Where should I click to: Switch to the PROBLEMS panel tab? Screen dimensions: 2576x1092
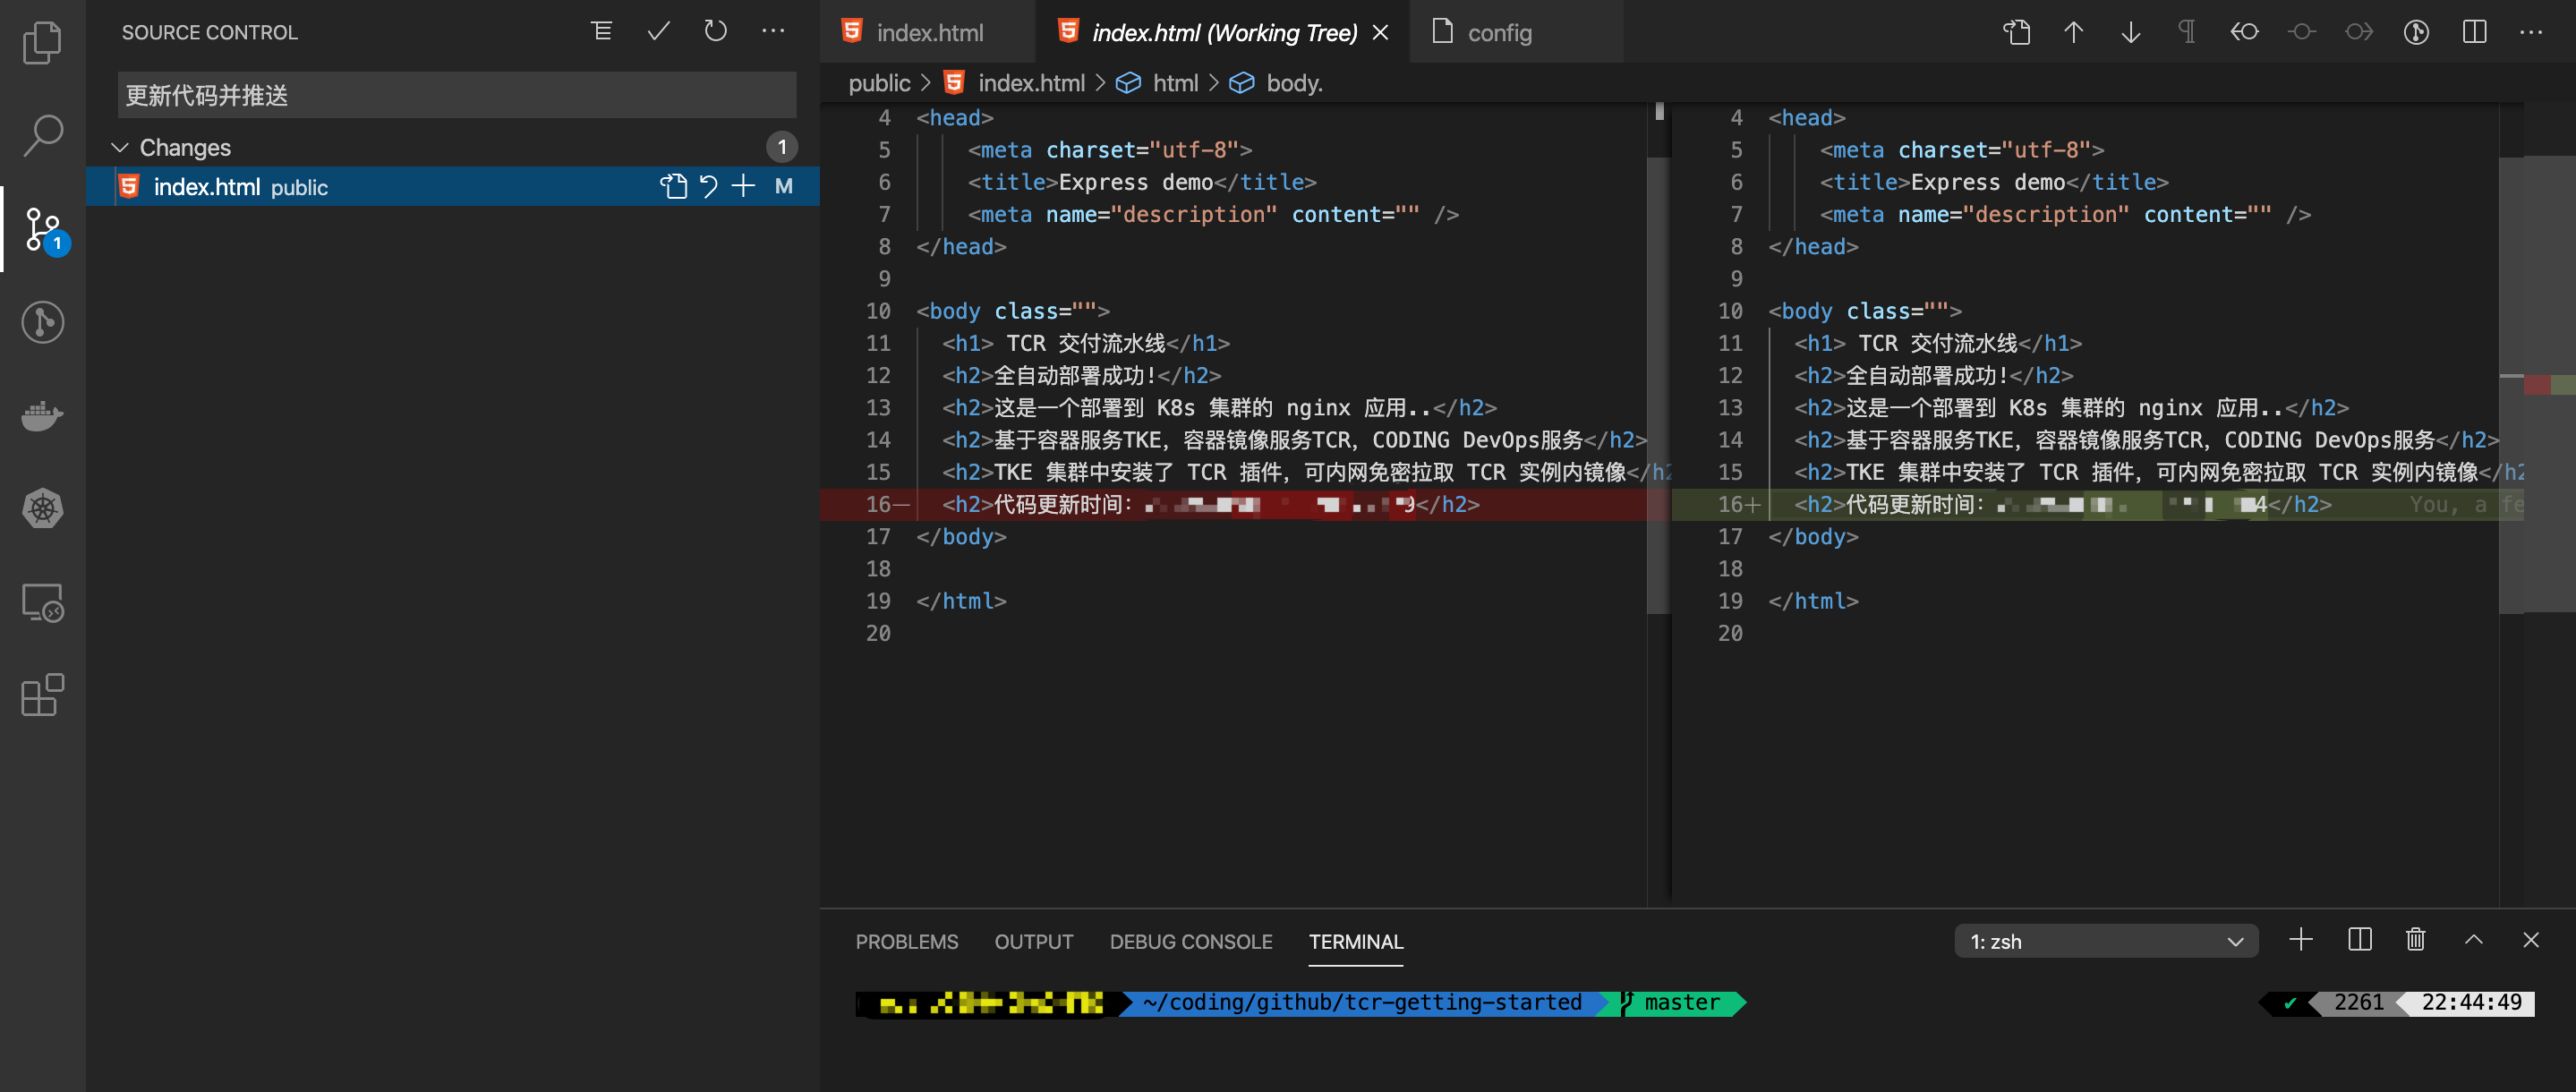point(906,941)
